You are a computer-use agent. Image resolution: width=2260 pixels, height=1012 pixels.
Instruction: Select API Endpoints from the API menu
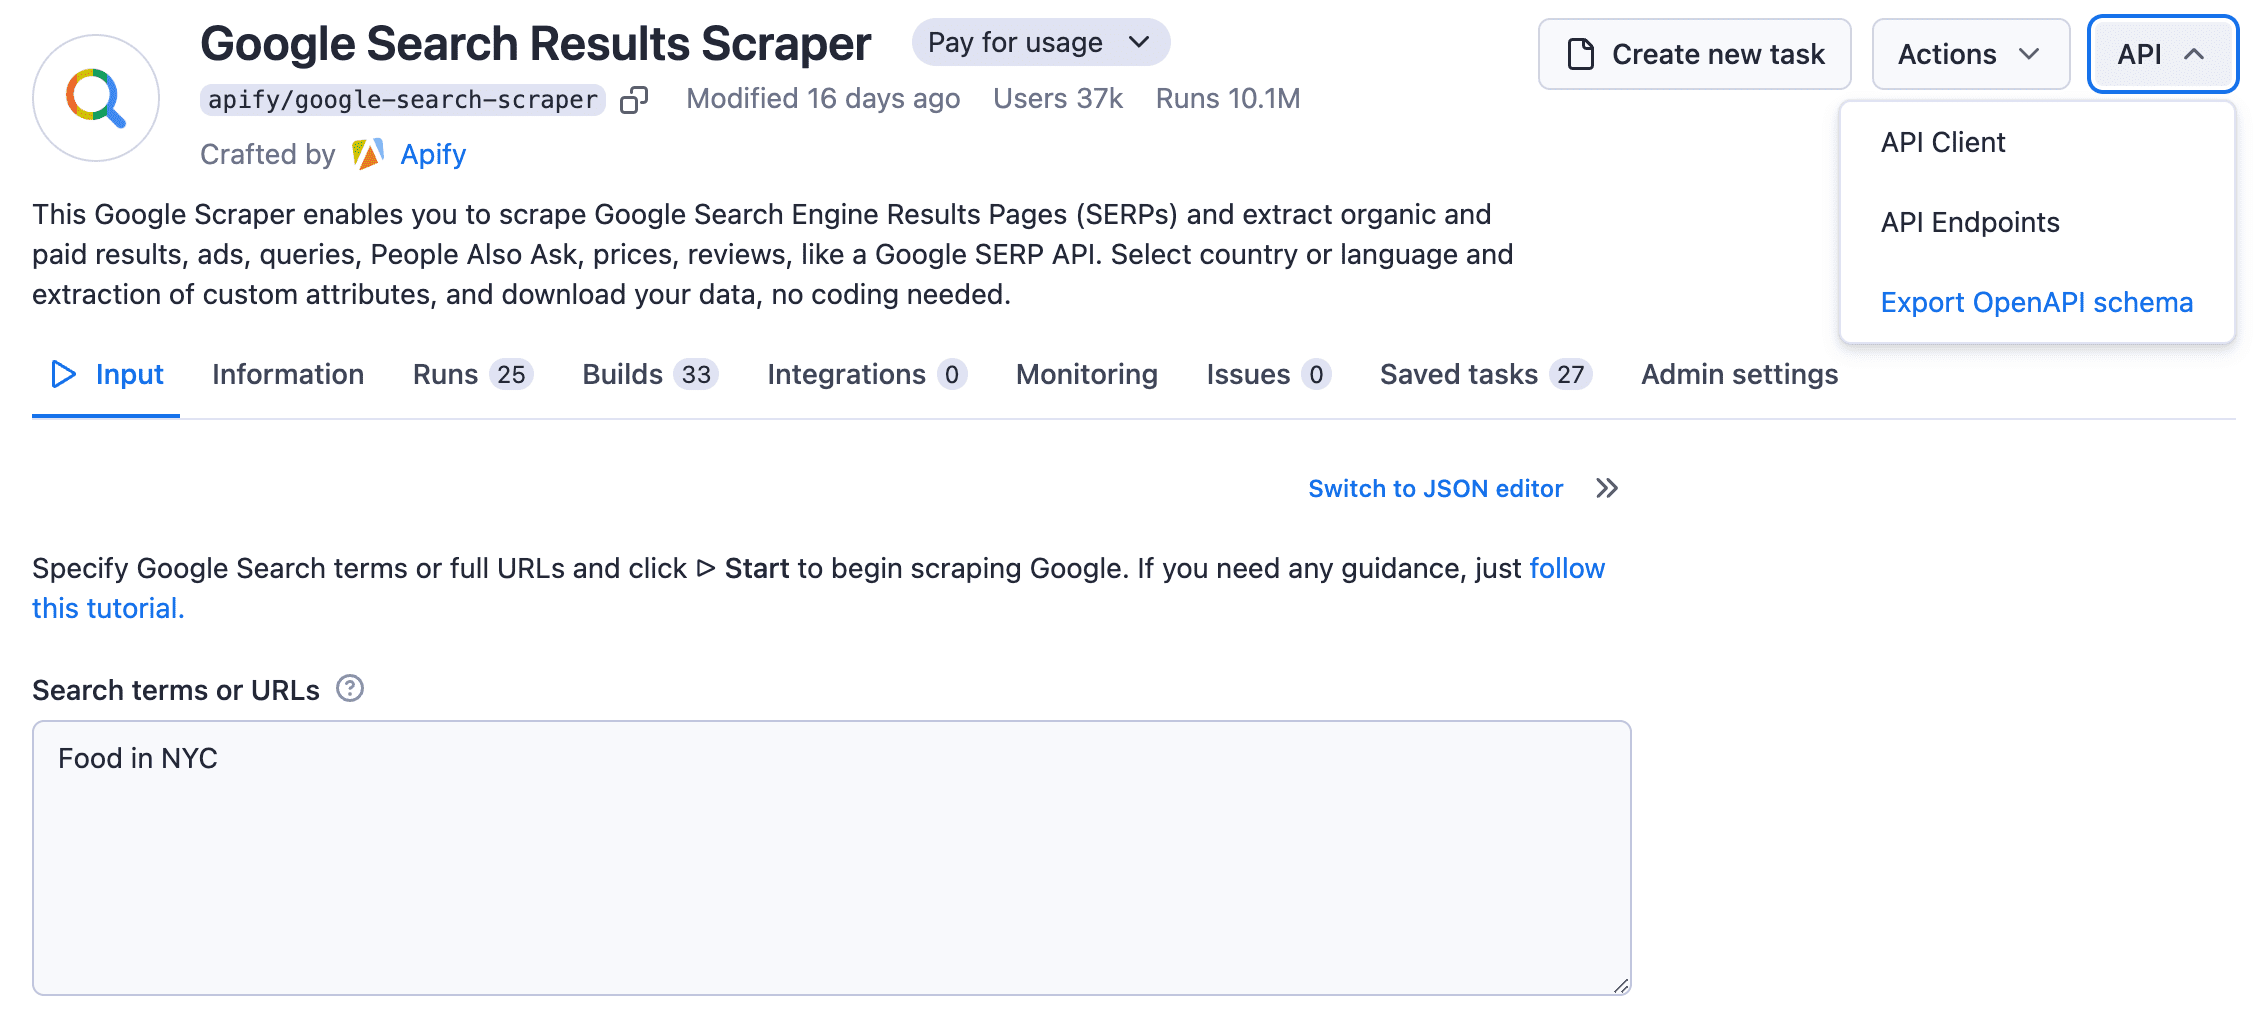click(1969, 221)
